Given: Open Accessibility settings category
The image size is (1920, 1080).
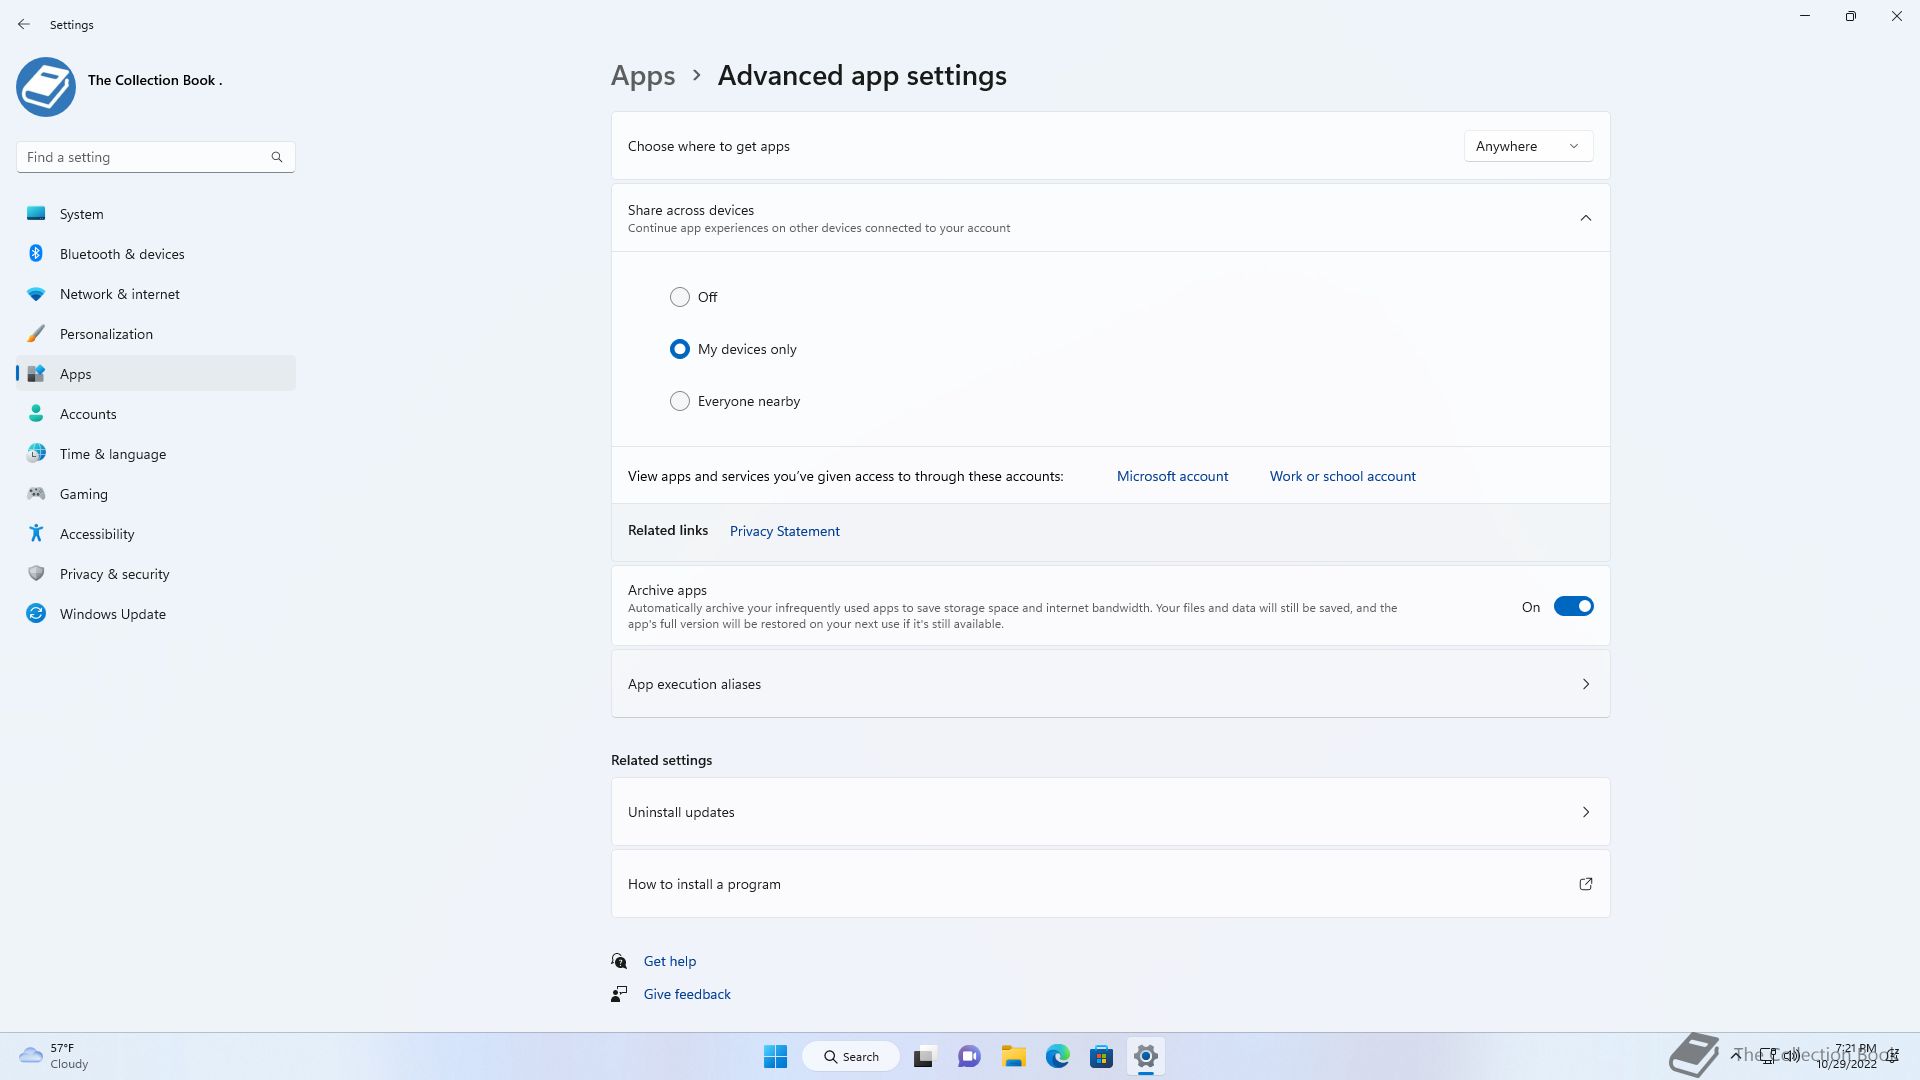Looking at the screenshot, I should pyautogui.click(x=156, y=534).
